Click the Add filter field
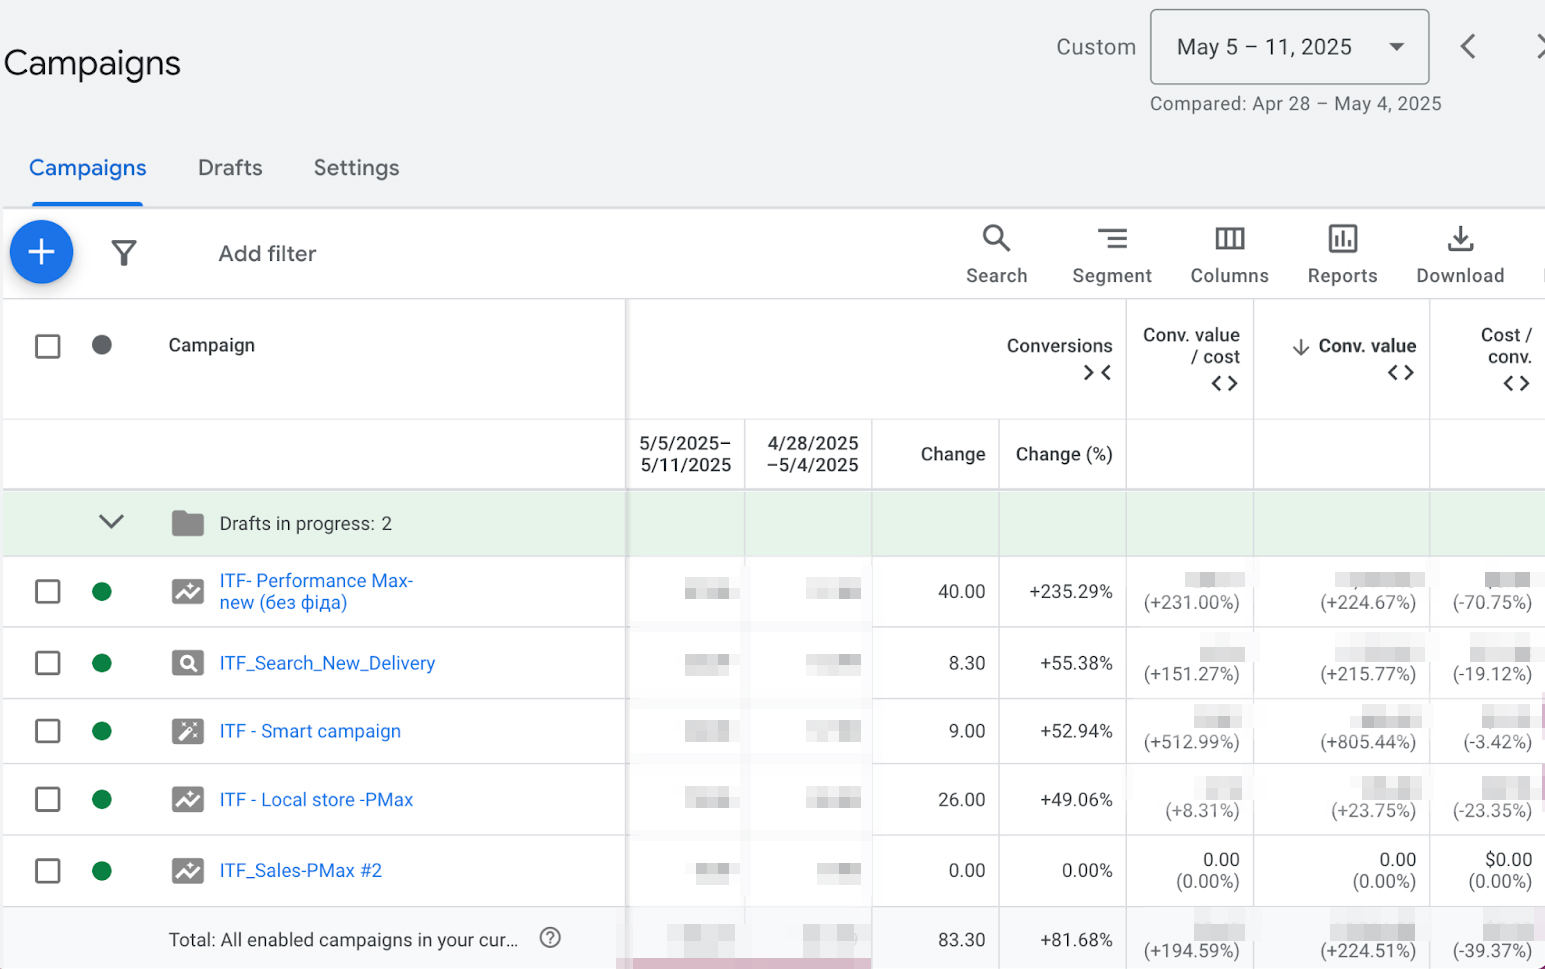The image size is (1545, 969). 267,254
